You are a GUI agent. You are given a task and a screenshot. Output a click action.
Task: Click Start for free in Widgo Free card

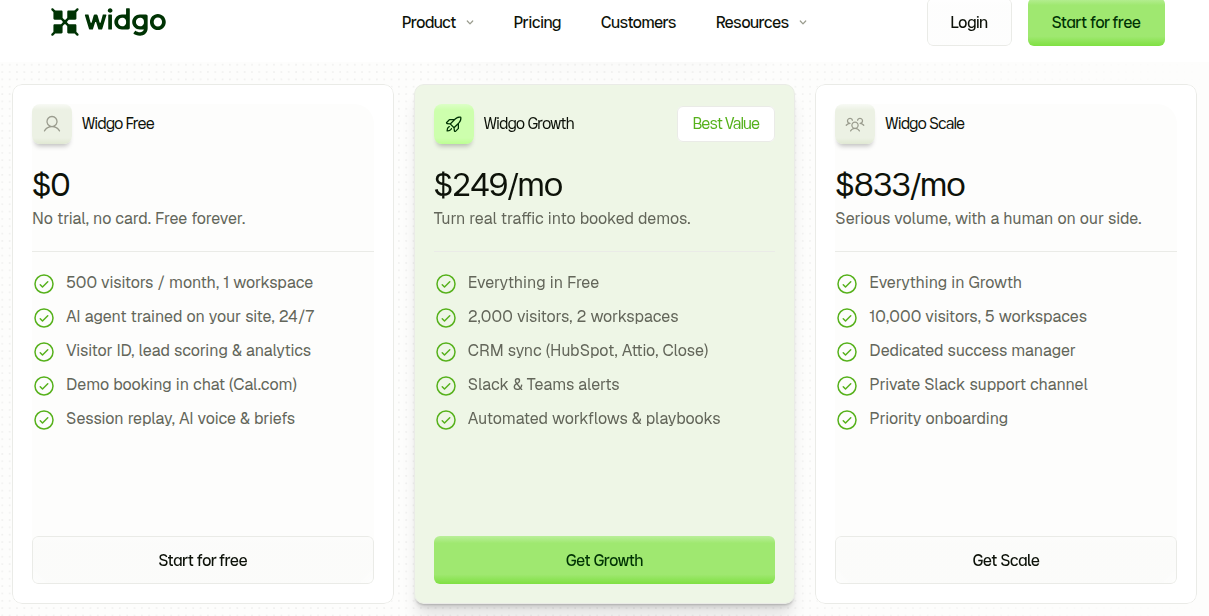(203, 560)
